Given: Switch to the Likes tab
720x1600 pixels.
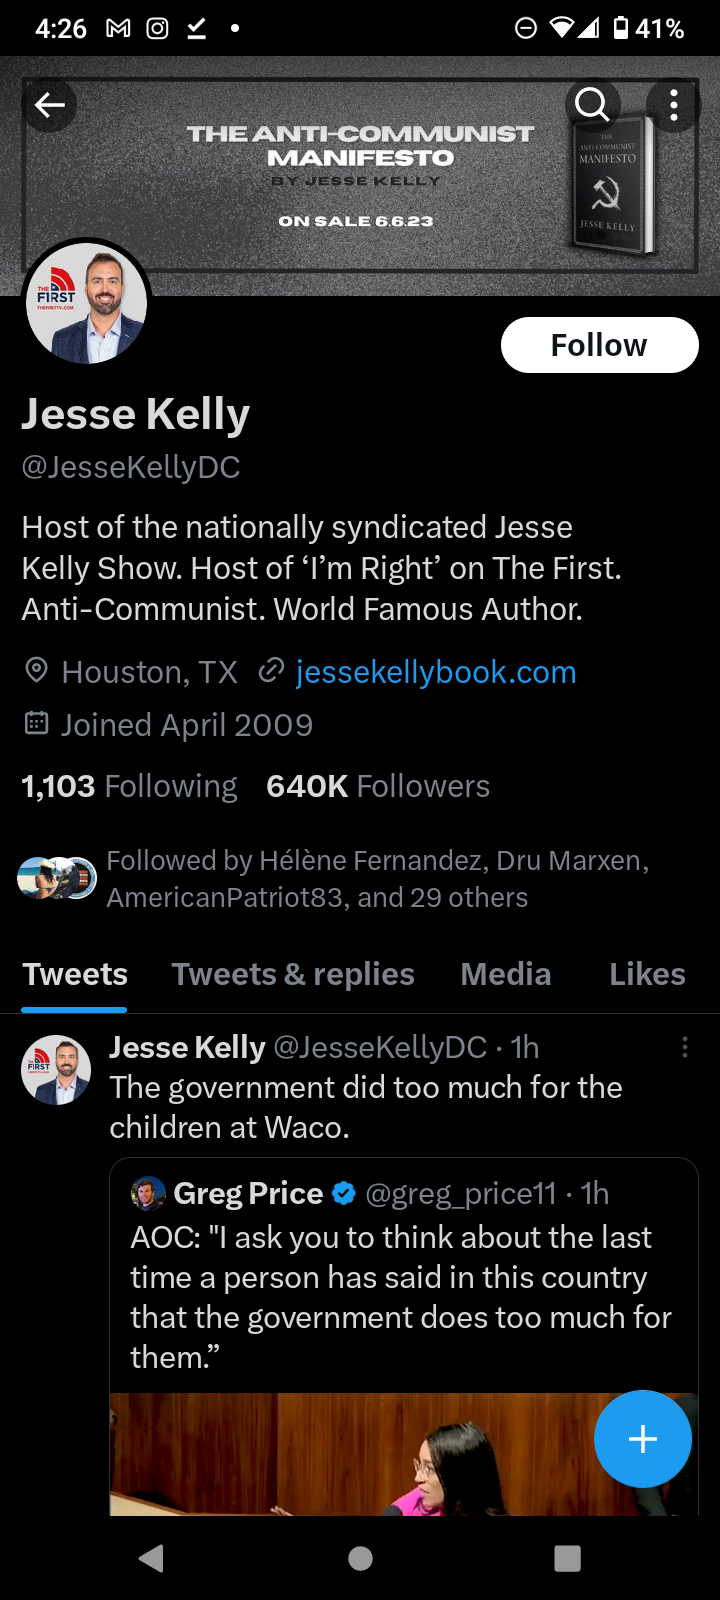Looking at the screenshot, I should (647, 974).
